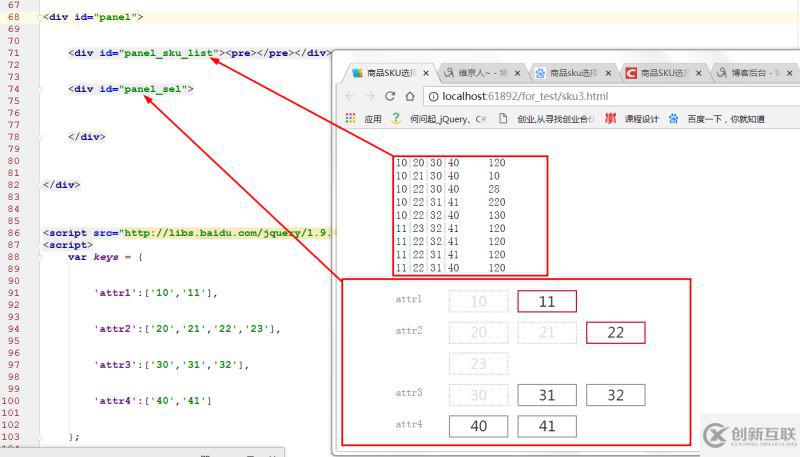Click SKU row value 130

(497, 215)
